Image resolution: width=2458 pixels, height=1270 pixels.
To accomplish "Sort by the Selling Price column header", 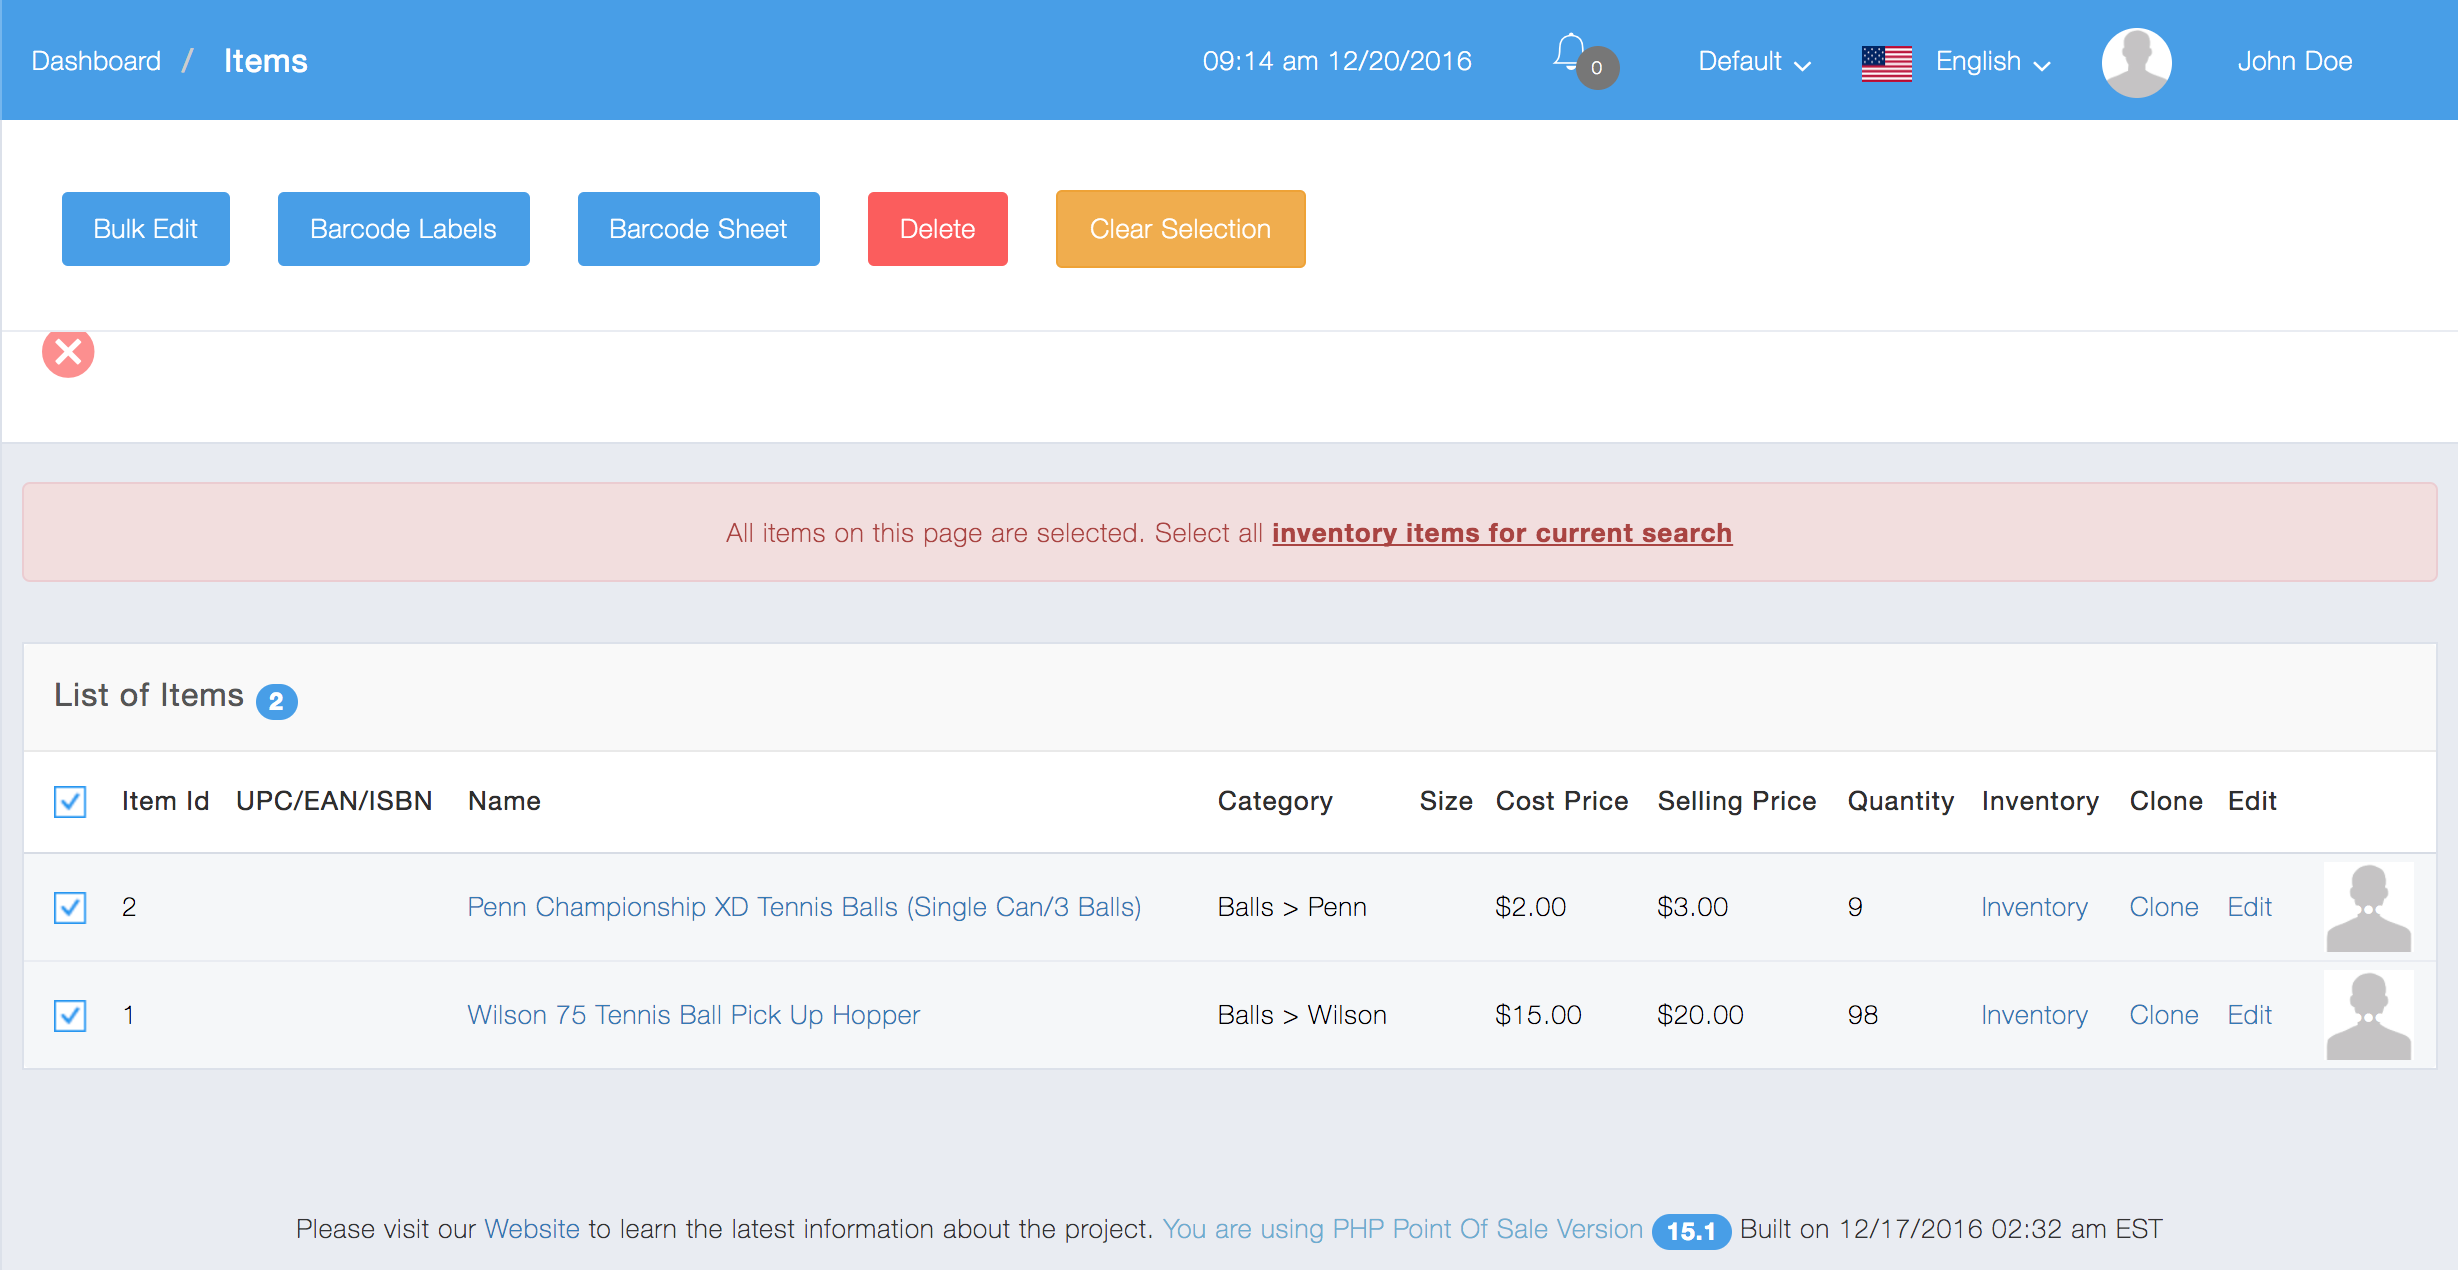I will [x=1736, y=801].
